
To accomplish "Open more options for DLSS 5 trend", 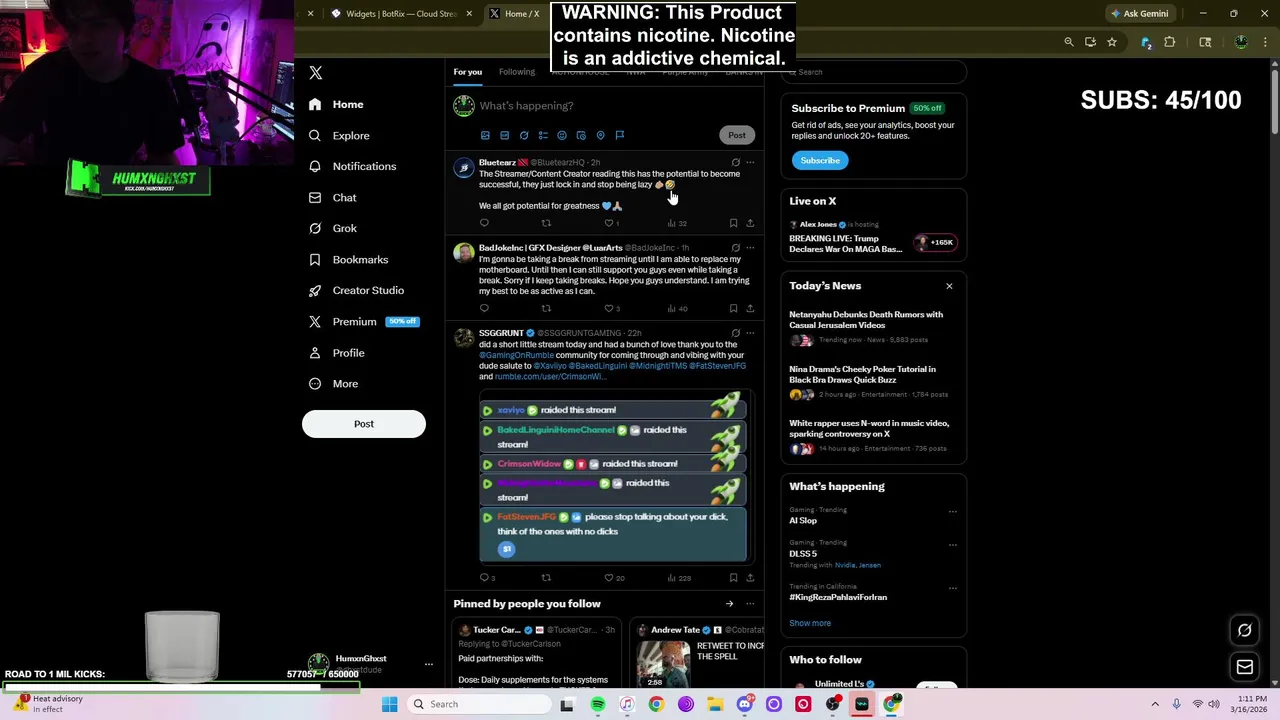I will 952,544.
